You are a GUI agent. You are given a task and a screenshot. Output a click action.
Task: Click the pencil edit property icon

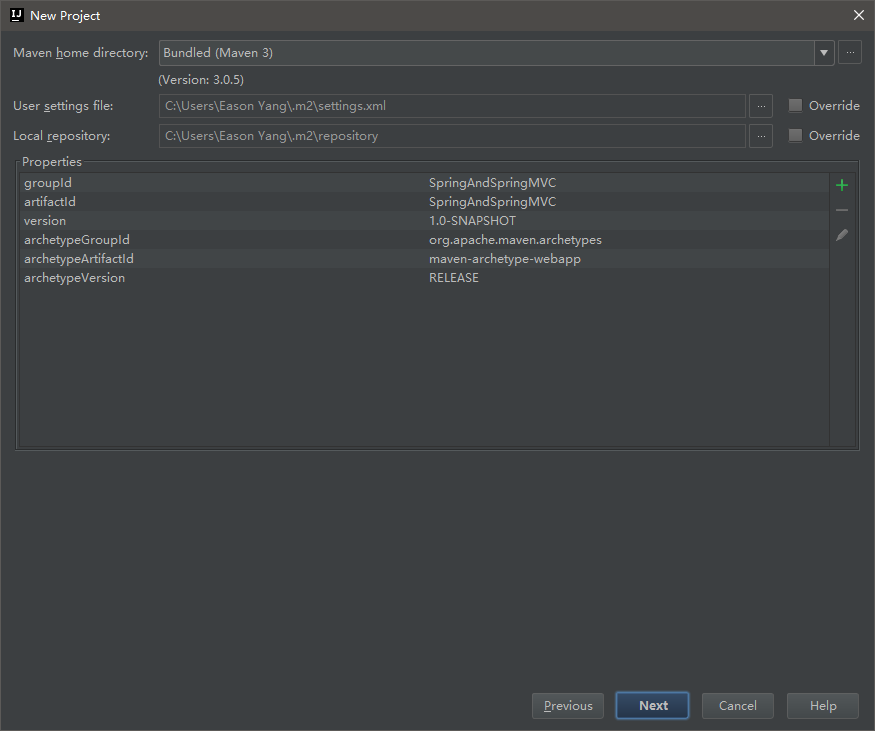click(x=842, y=235)
